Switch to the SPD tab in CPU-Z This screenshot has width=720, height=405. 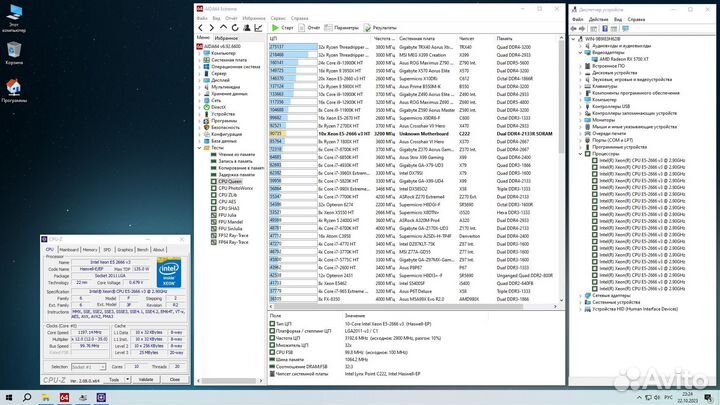pos(107,249)
